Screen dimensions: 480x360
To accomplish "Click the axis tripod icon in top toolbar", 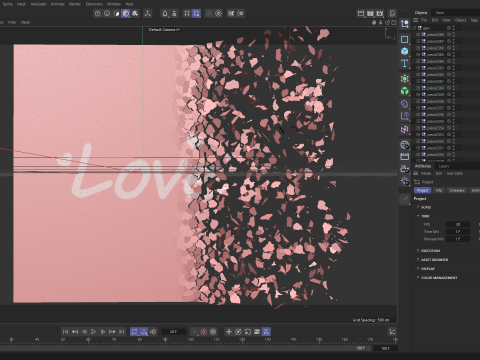I will [x=147, y=13].
